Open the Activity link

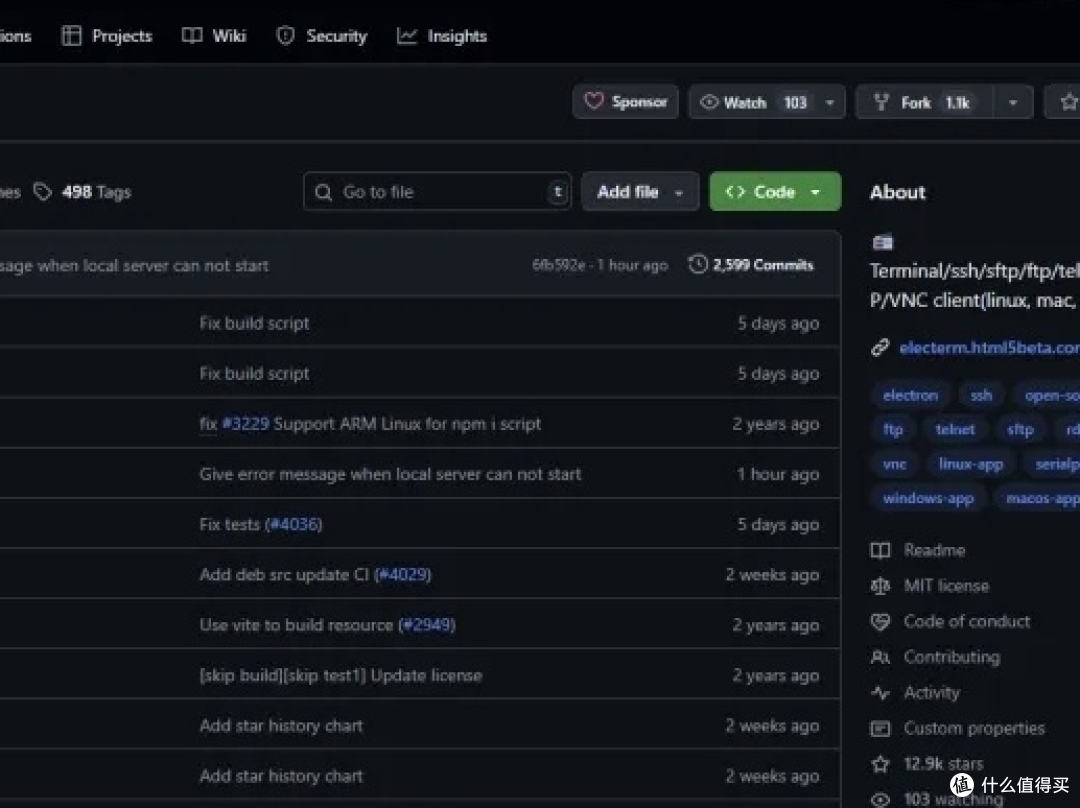pos(931,693)
